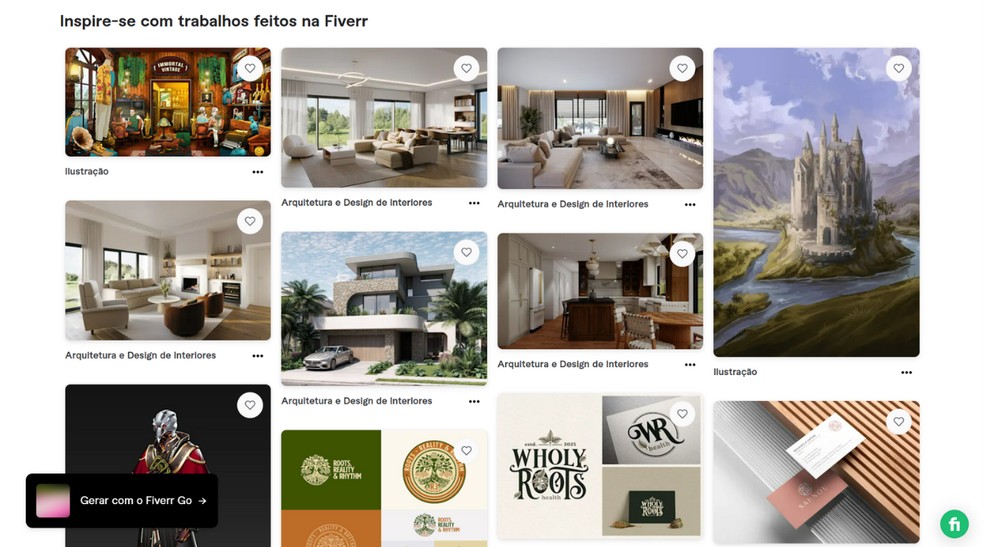Open the Wholy Roots logo design thumbnail

(x=600, y=466)
